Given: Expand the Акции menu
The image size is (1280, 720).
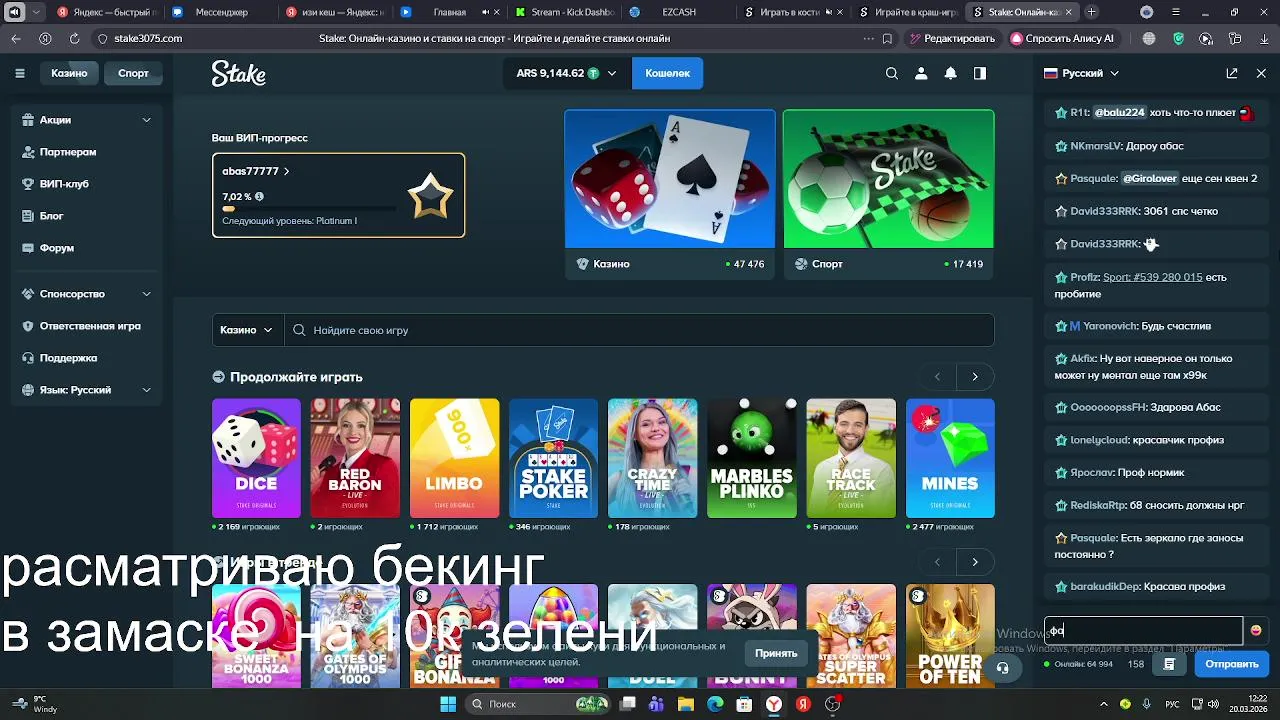Looking at the screenshot, I should coord(147,120).
